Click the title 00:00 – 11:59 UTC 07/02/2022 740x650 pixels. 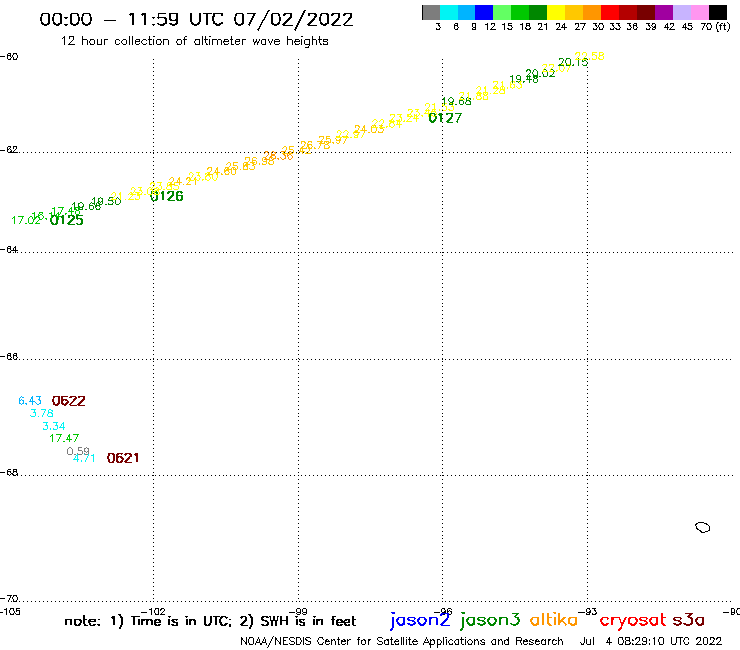196,19
